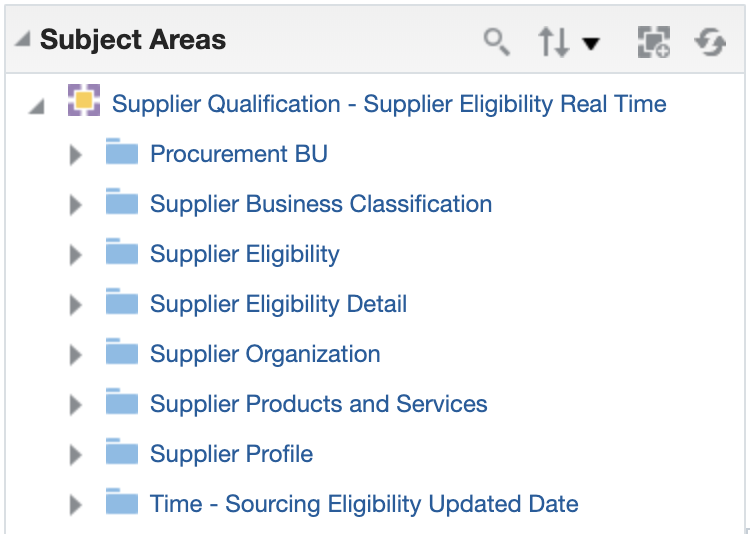Select the Supplier Organization label
This screenshot has height=534, width=750.
pos(265,354)
